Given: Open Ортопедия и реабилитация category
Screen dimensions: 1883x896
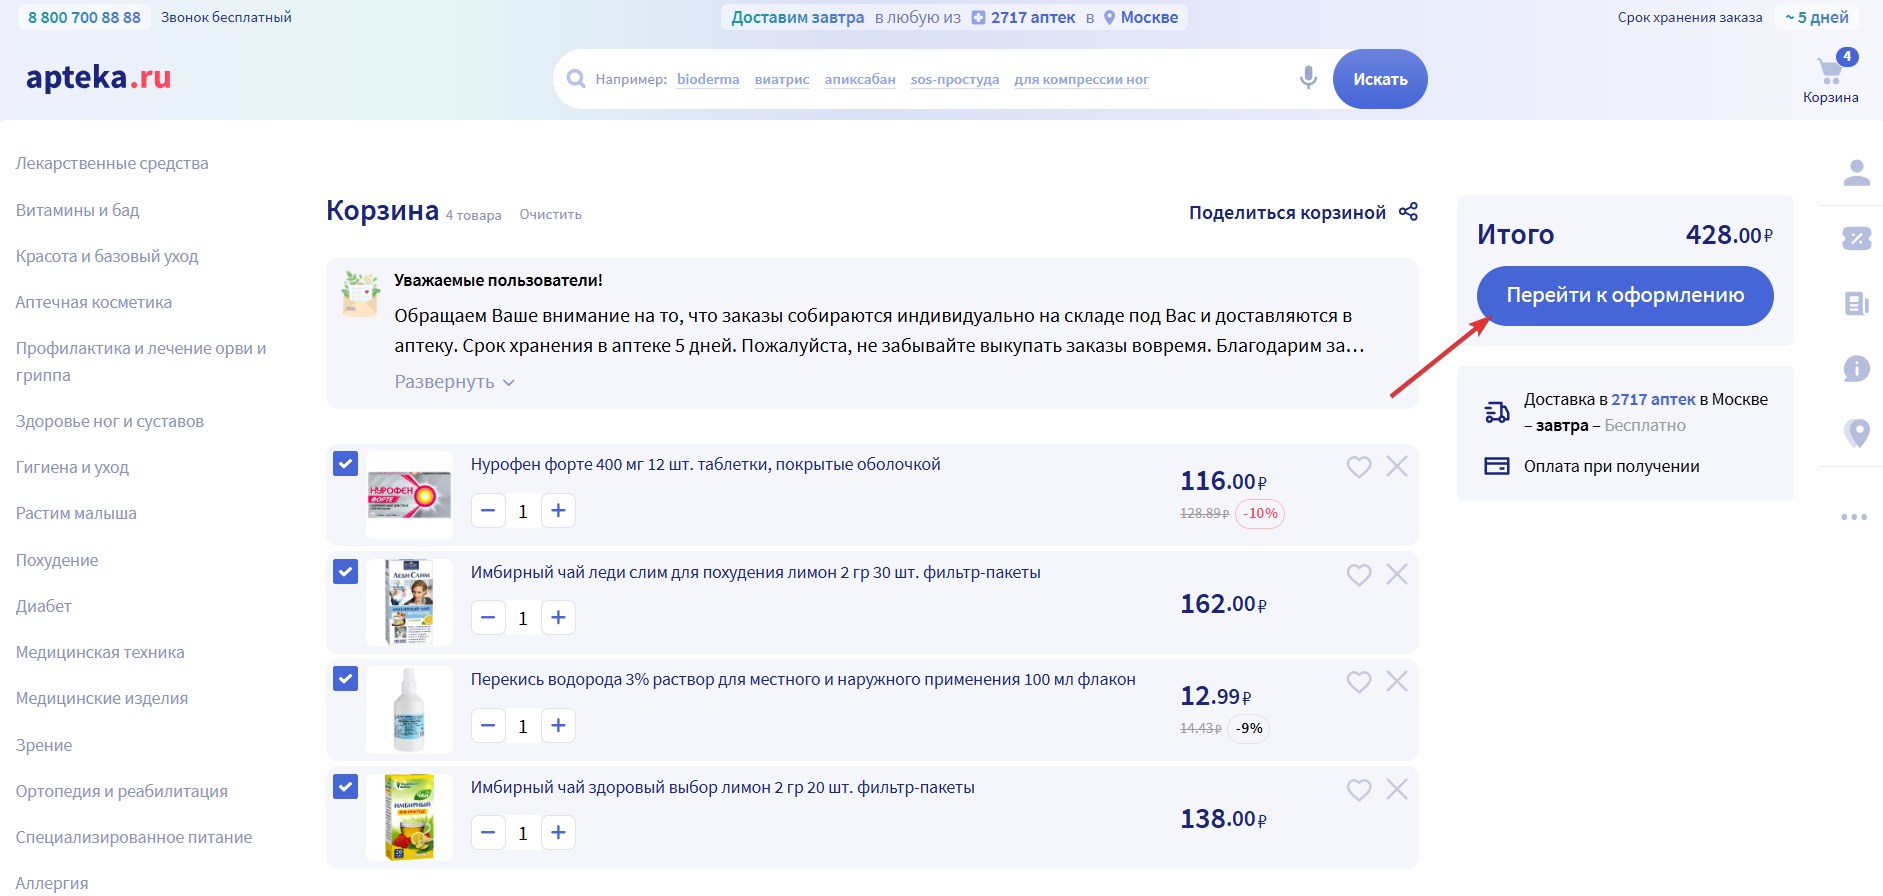Looking at the screenshot, I should click(x=122, y=791).
